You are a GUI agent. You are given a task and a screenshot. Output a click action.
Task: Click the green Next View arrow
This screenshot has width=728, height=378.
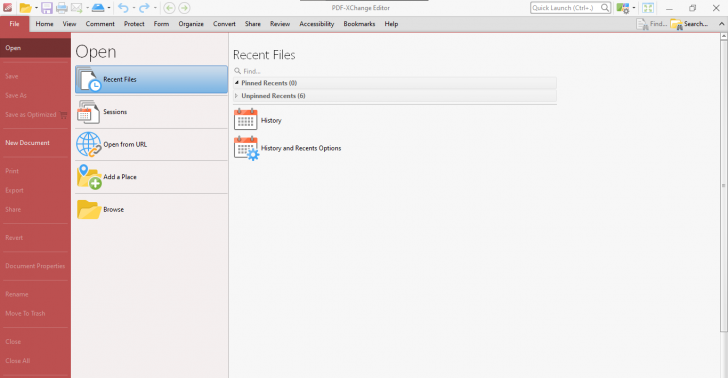[184, 8]
